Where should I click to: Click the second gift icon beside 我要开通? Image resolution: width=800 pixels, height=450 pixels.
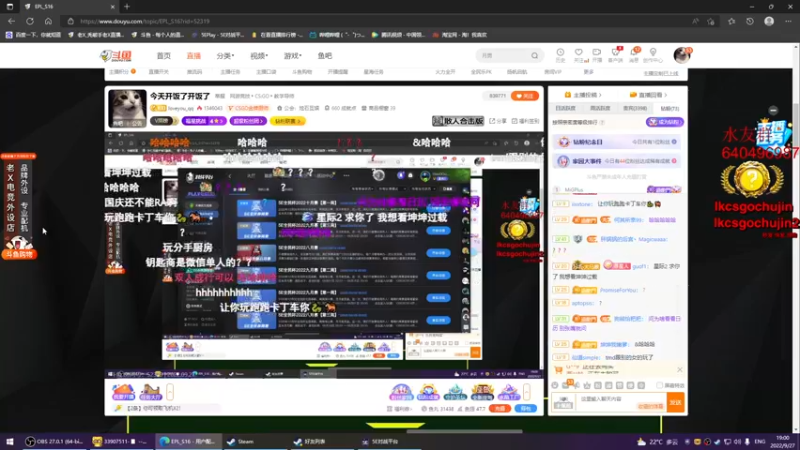(x=151, y=392)
